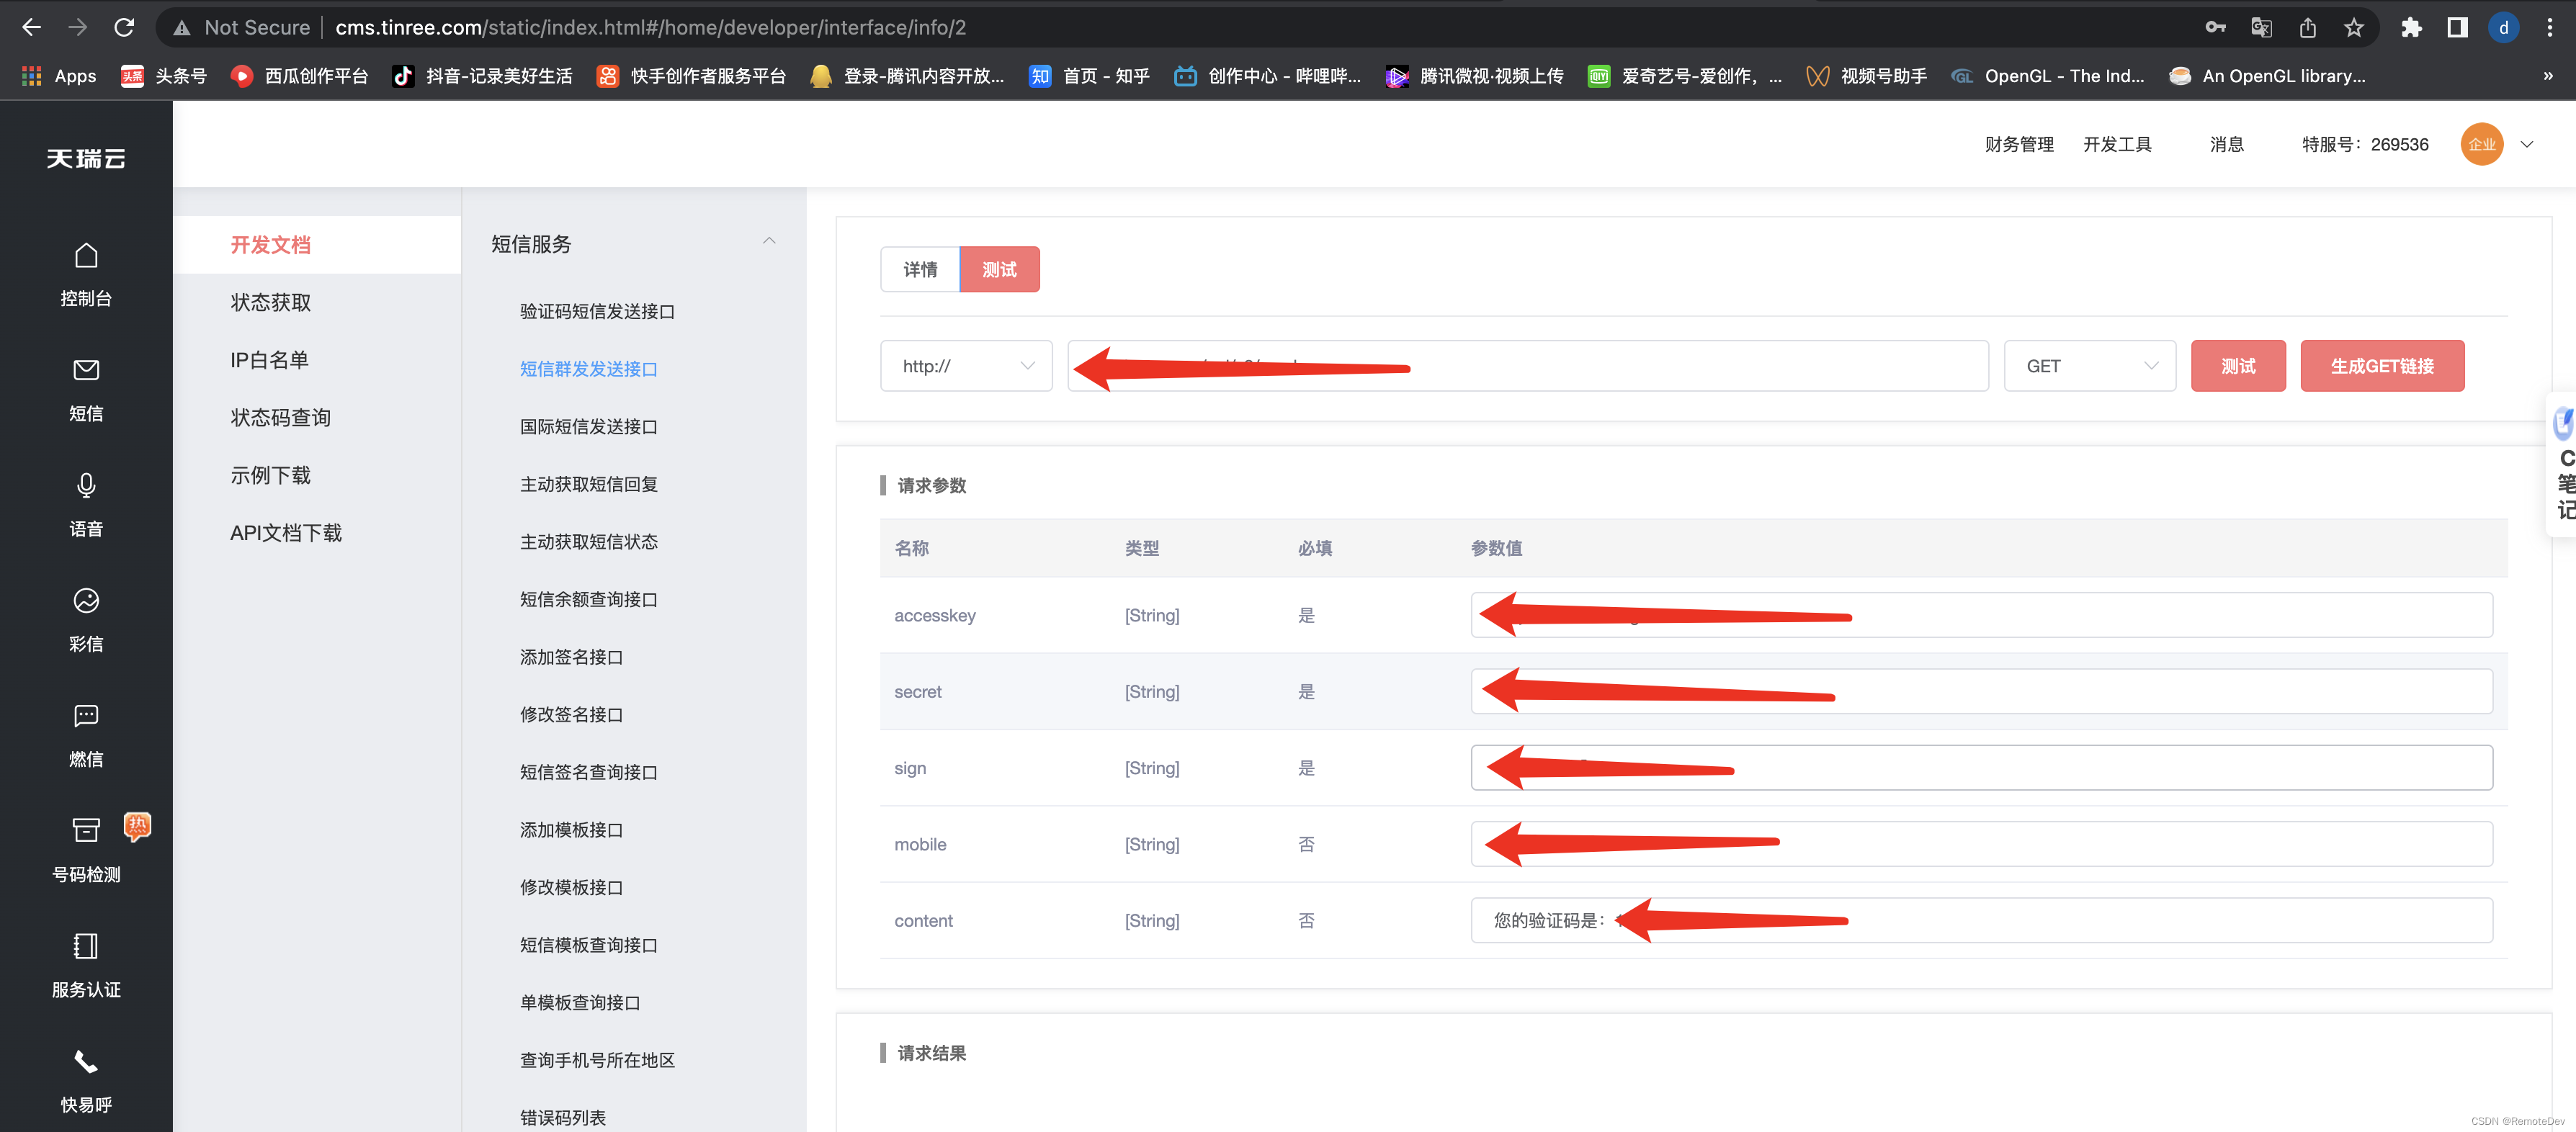This screenshot has width=2576, height=1132.
Task: Click the password key icon in address bar
Action: click(2216, 28)
